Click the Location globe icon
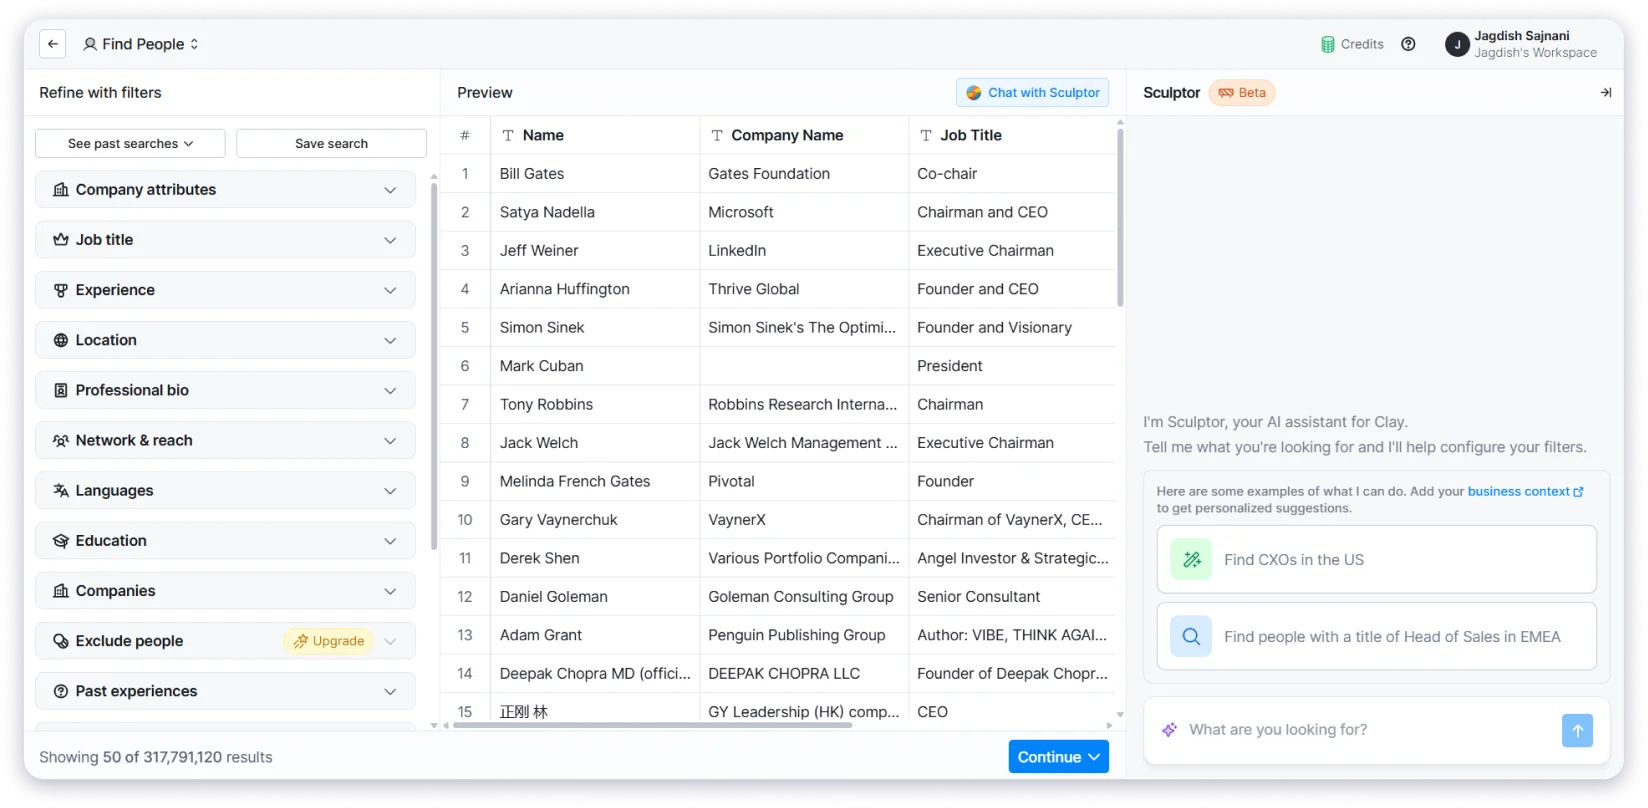1648x808 pixels. pyautogui.click(x=61, y=340)
